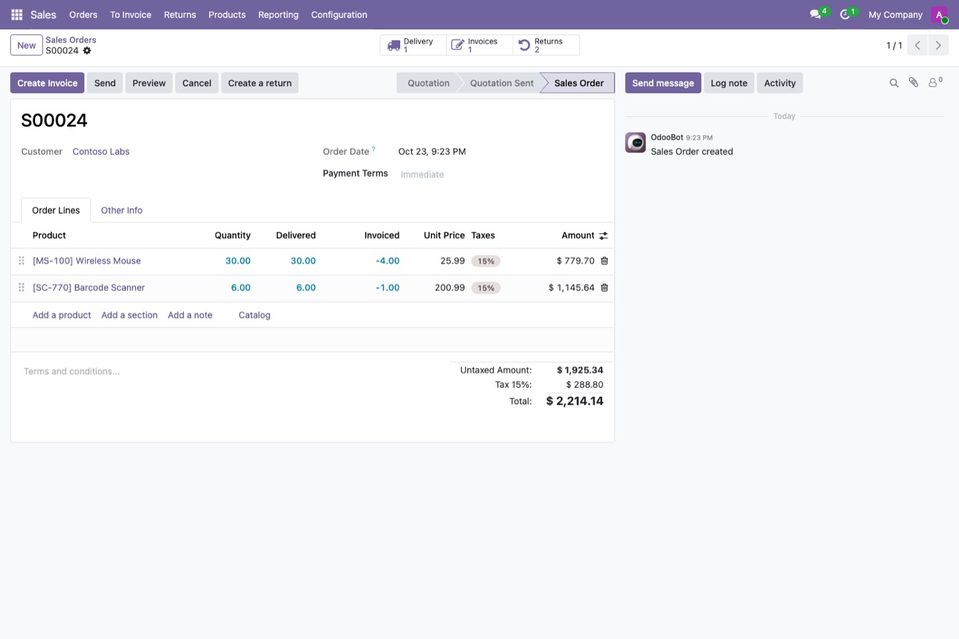Click the 15% tax tag on Wireless Mouse
The image size is (959, 639).
486,261
